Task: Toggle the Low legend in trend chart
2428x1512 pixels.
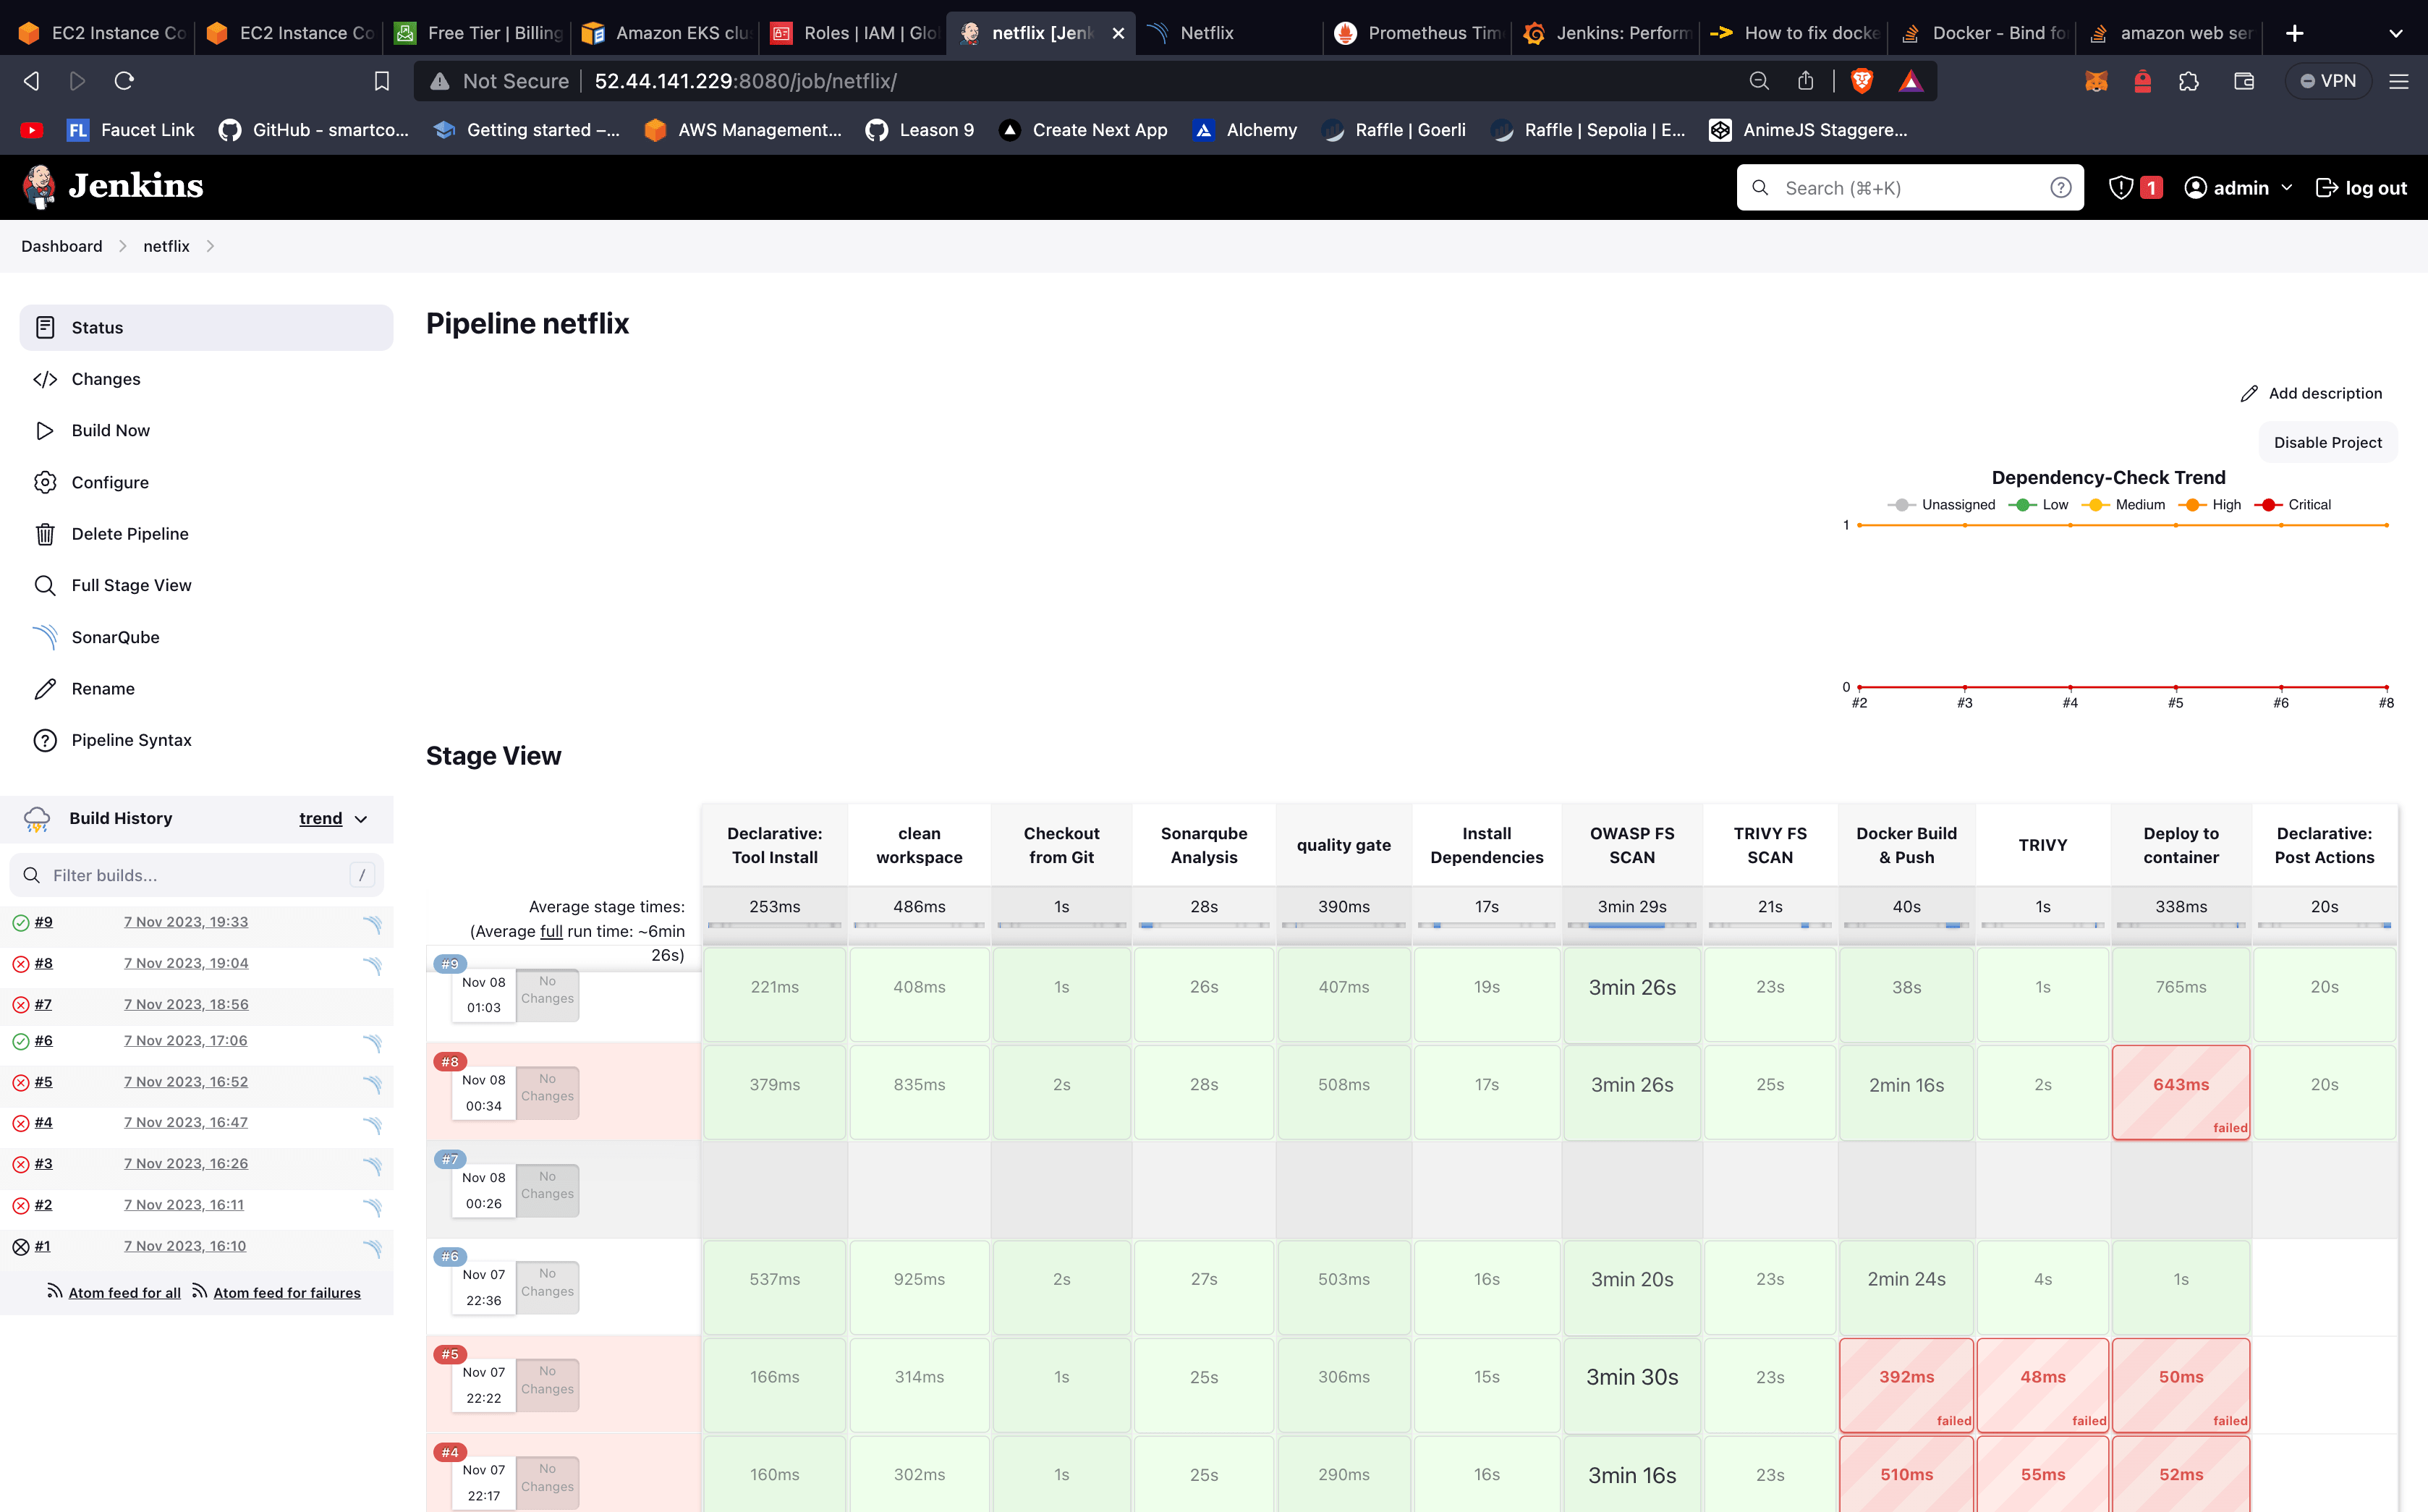Action: point(2038,505)
